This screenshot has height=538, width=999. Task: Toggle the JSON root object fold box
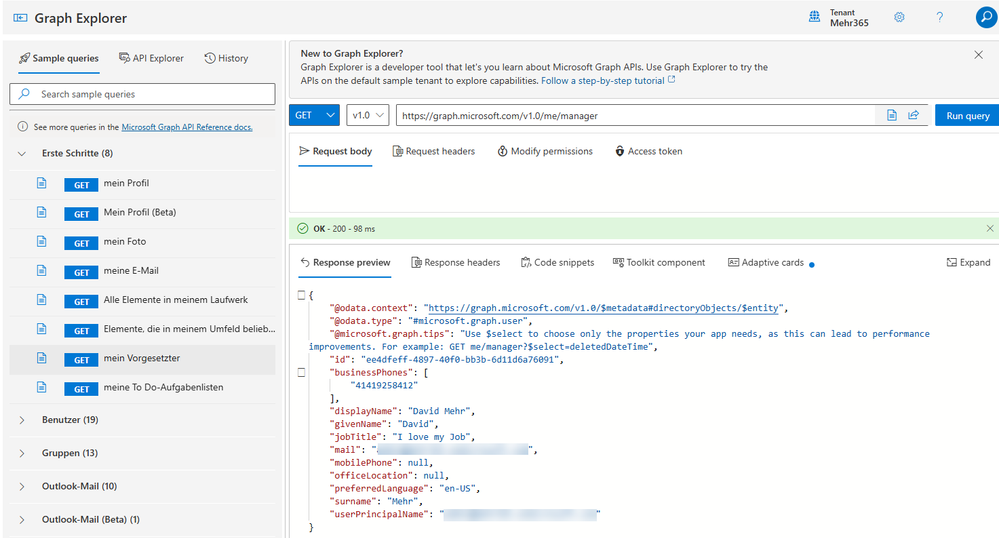(x=301, y=294)
